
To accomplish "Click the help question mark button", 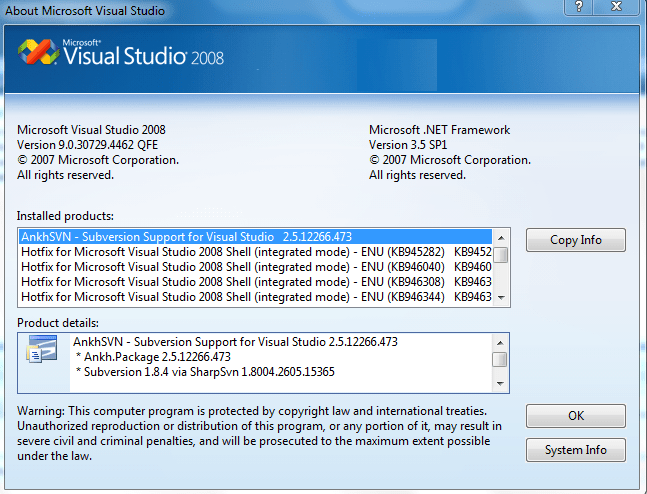I will [x=579, y=7].
